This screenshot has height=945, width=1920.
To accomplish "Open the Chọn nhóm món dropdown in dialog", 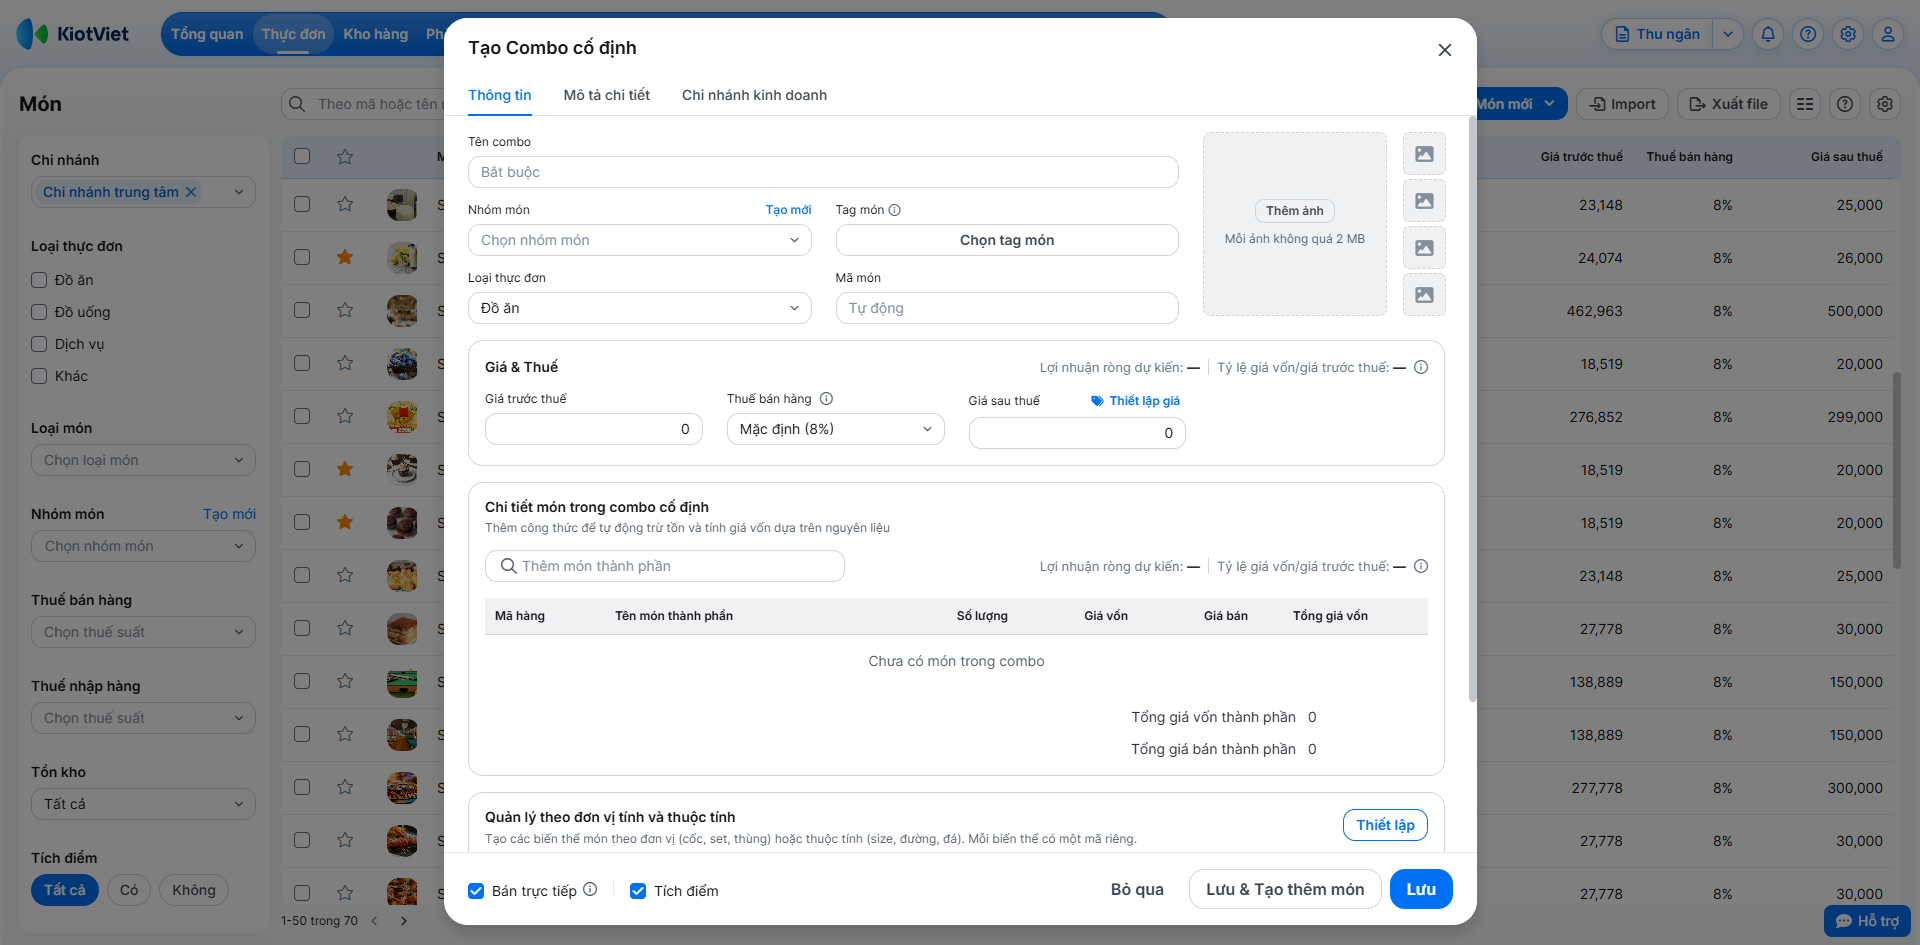I will coord(639,240).
